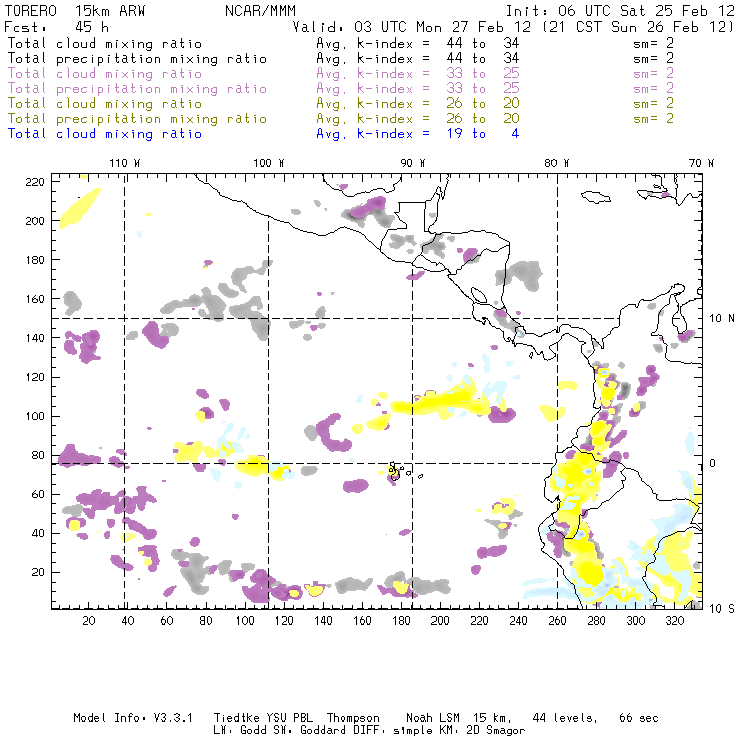
Task: Click blue 'Avg. k-index = 19 to 4' text
Action: coord(418,134)
